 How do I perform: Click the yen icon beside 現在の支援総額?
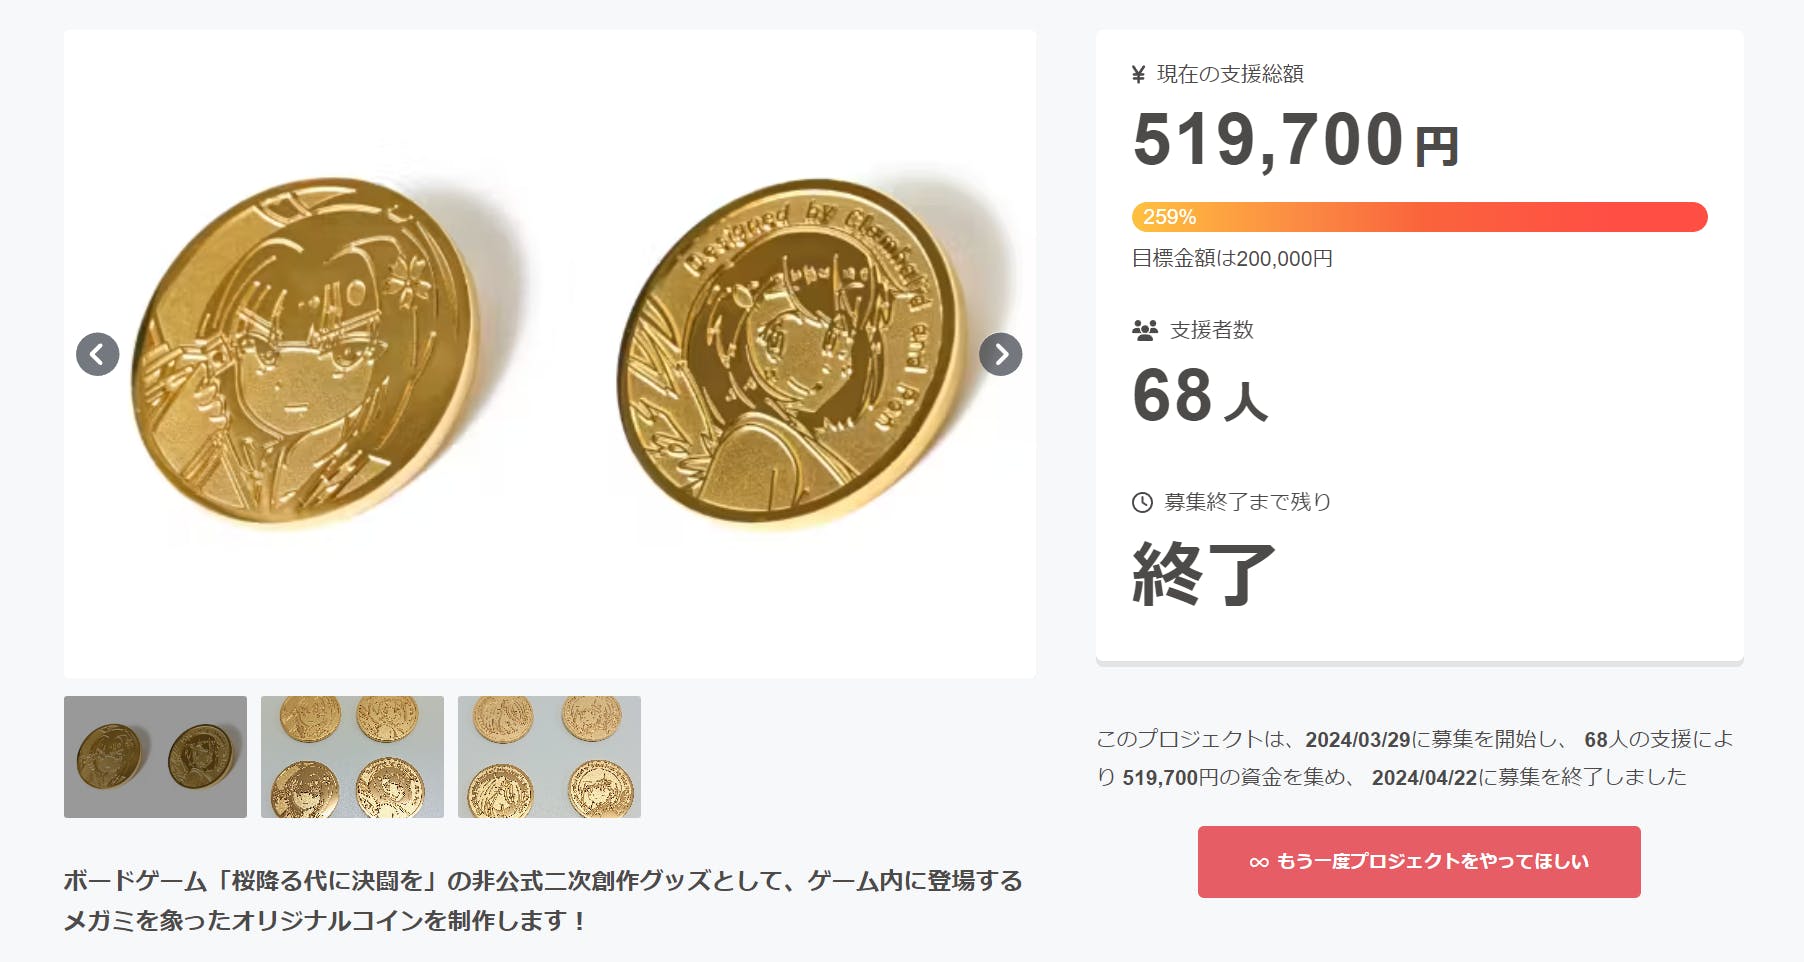1138,74
